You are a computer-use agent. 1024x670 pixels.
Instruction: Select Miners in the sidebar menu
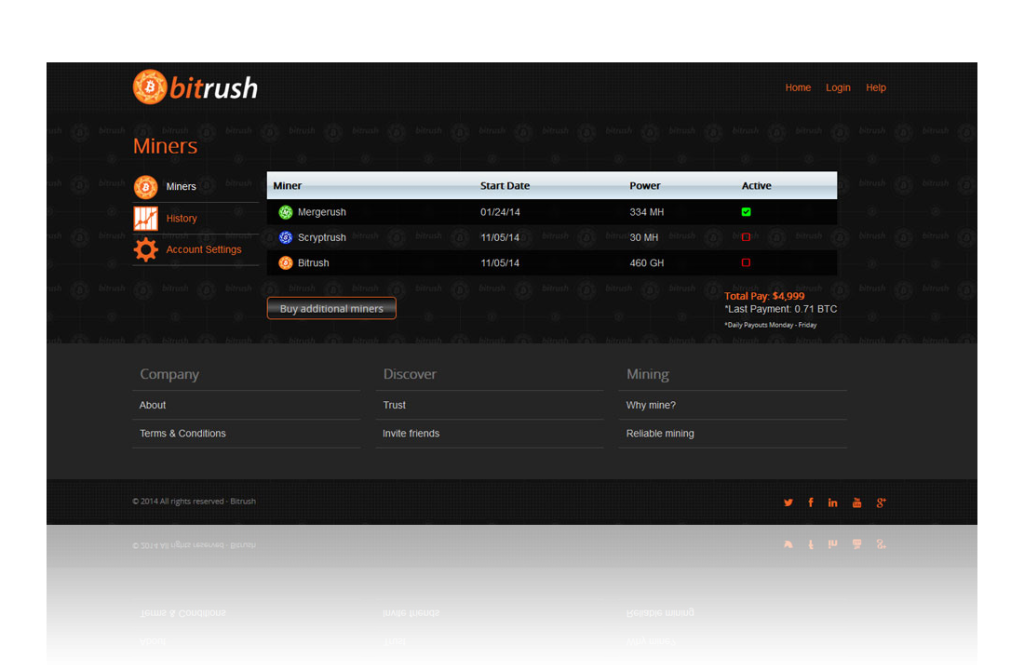181,187
